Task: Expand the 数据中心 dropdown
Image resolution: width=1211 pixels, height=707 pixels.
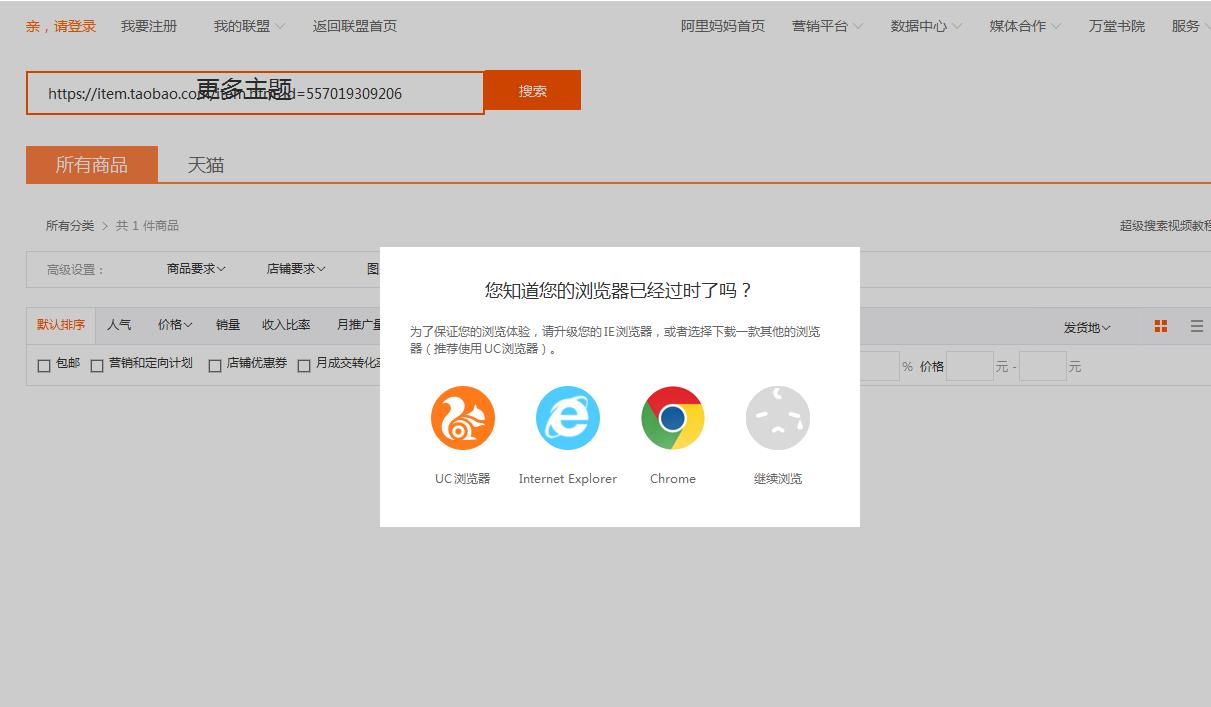Action: coord(926,26)
